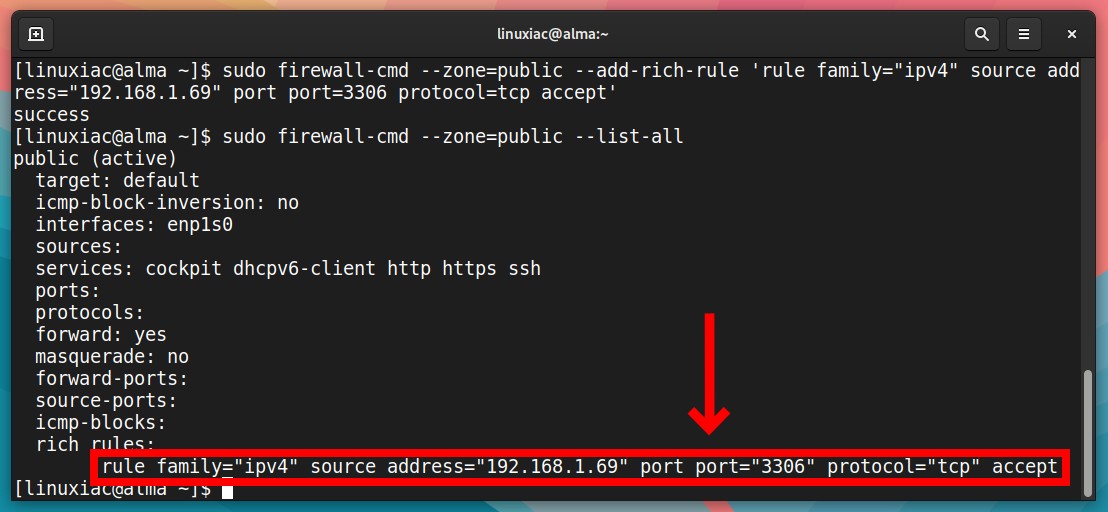Click the 'success' output line
The height and width of the screenshot is (512, 1108).
52,114
